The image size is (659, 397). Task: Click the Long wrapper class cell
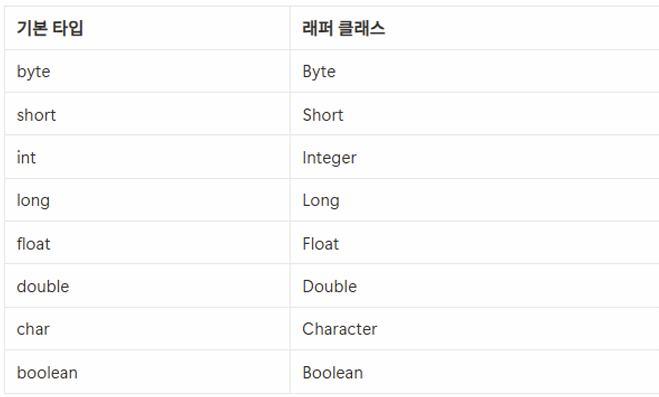click(474, 200)
